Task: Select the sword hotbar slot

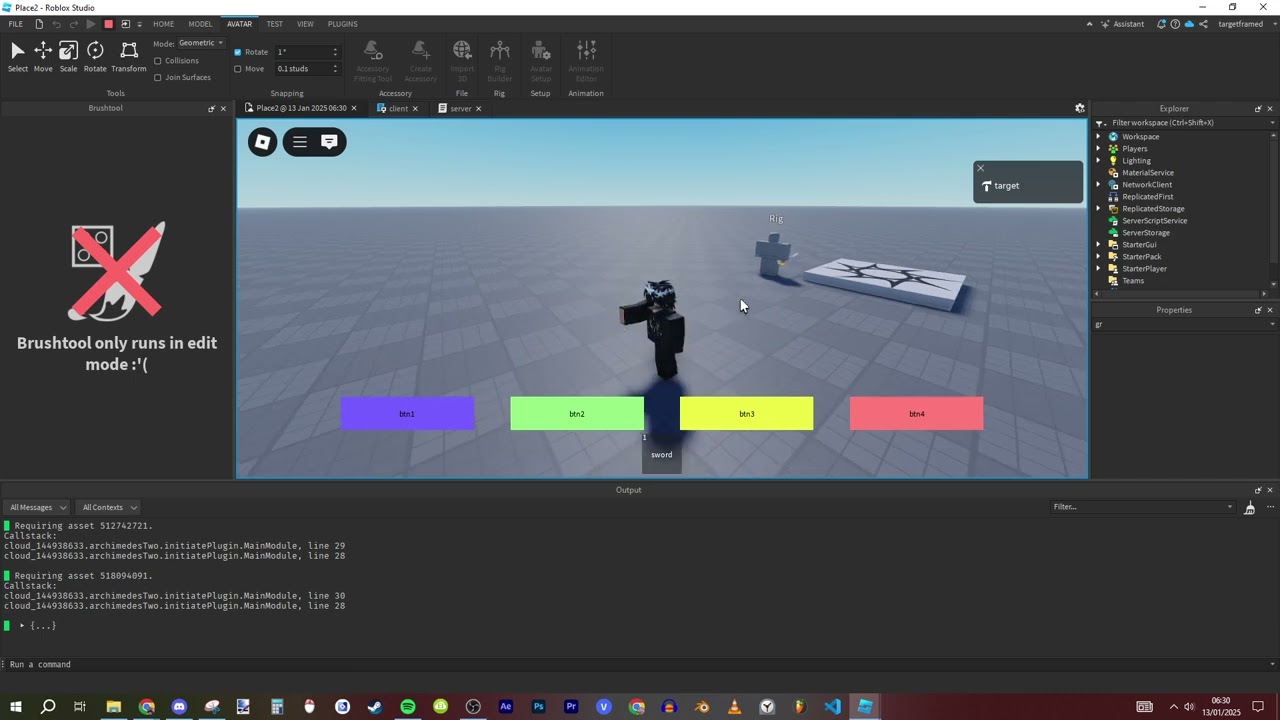Action: tap(662, 454)
